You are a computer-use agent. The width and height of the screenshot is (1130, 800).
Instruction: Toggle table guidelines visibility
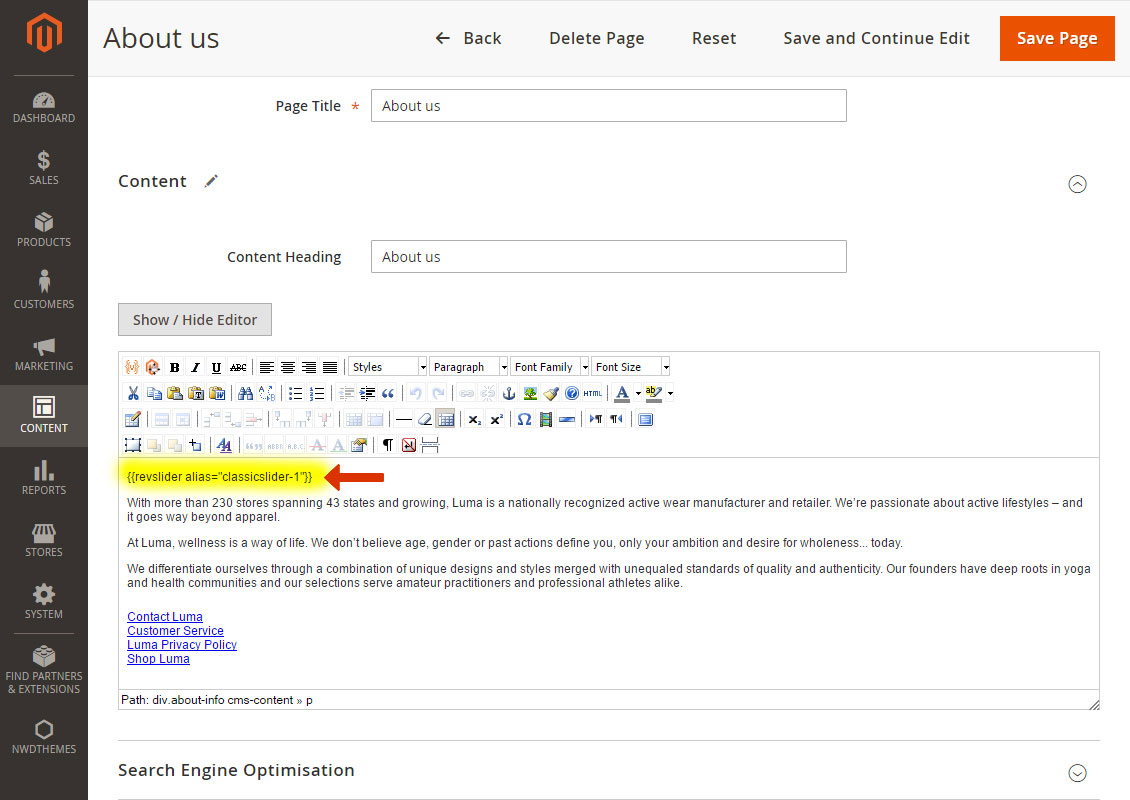click(446, 419)
